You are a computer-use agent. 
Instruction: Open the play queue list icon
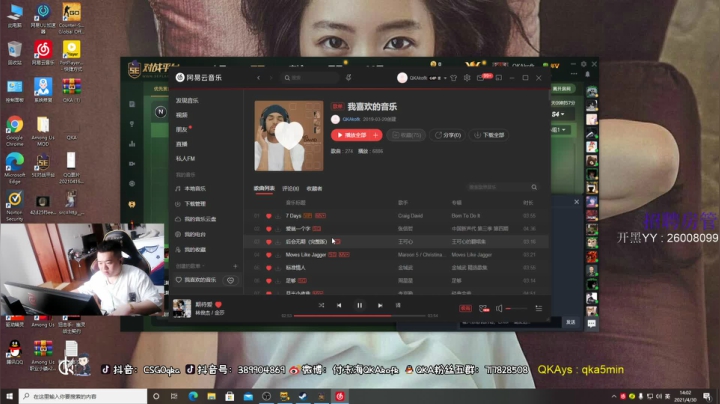(x=539, y=309)
